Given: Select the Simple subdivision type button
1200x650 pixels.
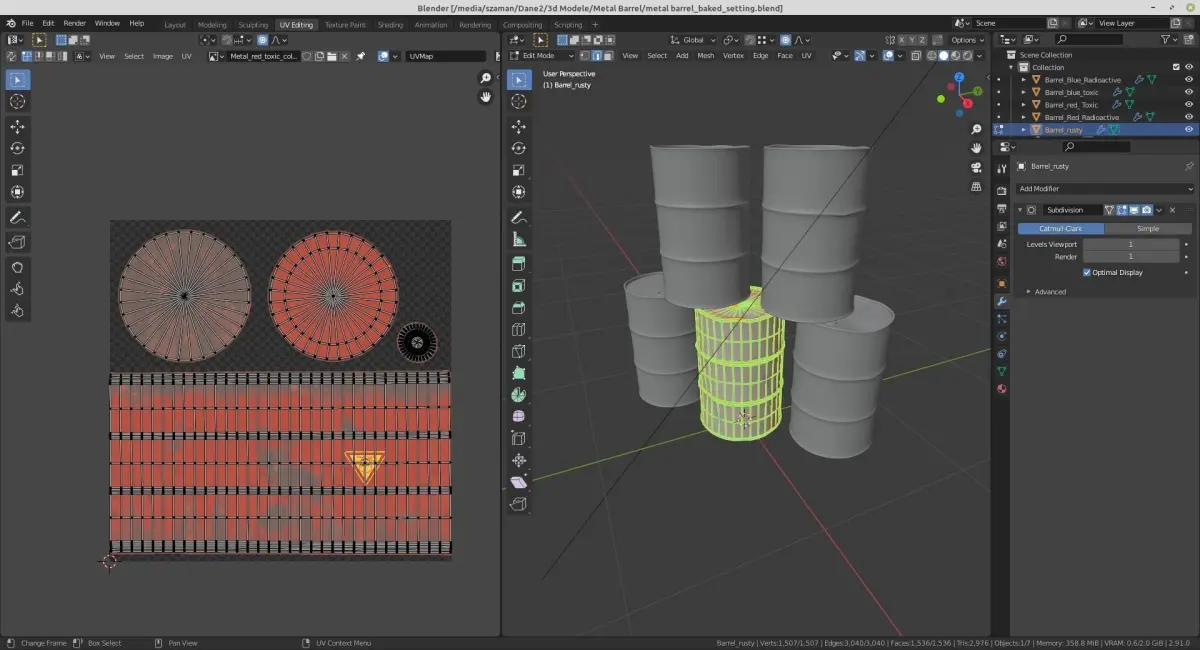Looking at the screenshot, I should 1148,229.
